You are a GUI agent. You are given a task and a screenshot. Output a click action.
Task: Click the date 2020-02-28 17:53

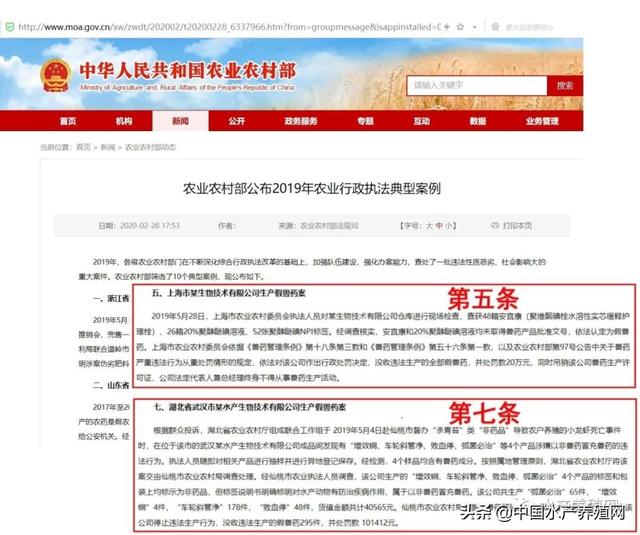[x=150, y=226]
